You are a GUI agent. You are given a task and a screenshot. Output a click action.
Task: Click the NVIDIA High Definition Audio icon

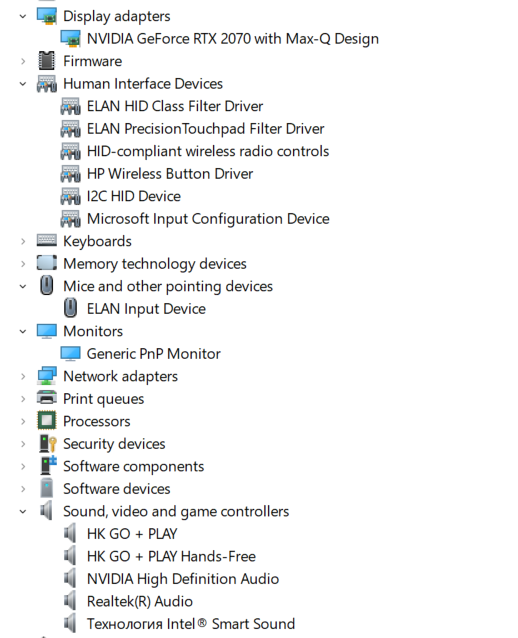[70, 578]
